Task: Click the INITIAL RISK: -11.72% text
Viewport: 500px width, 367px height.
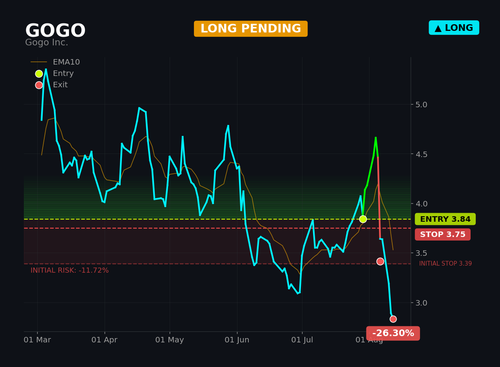Action: tap(70, 270)
